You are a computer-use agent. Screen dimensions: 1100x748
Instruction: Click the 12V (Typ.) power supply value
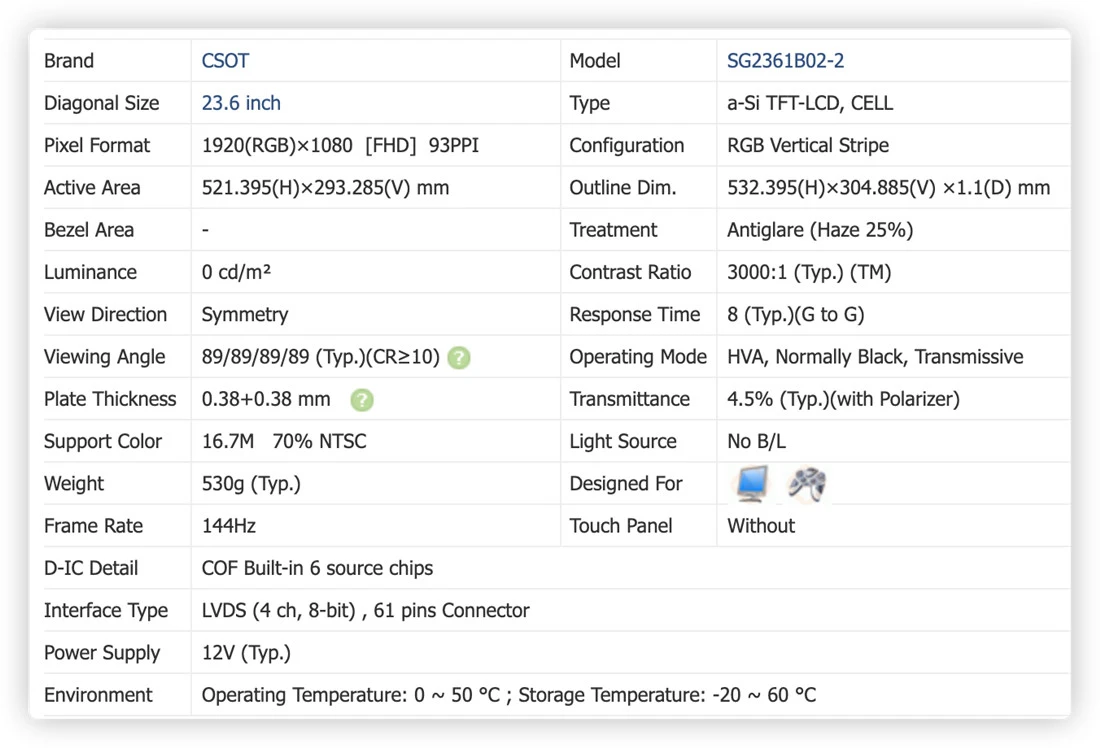(x=246, y=653)
